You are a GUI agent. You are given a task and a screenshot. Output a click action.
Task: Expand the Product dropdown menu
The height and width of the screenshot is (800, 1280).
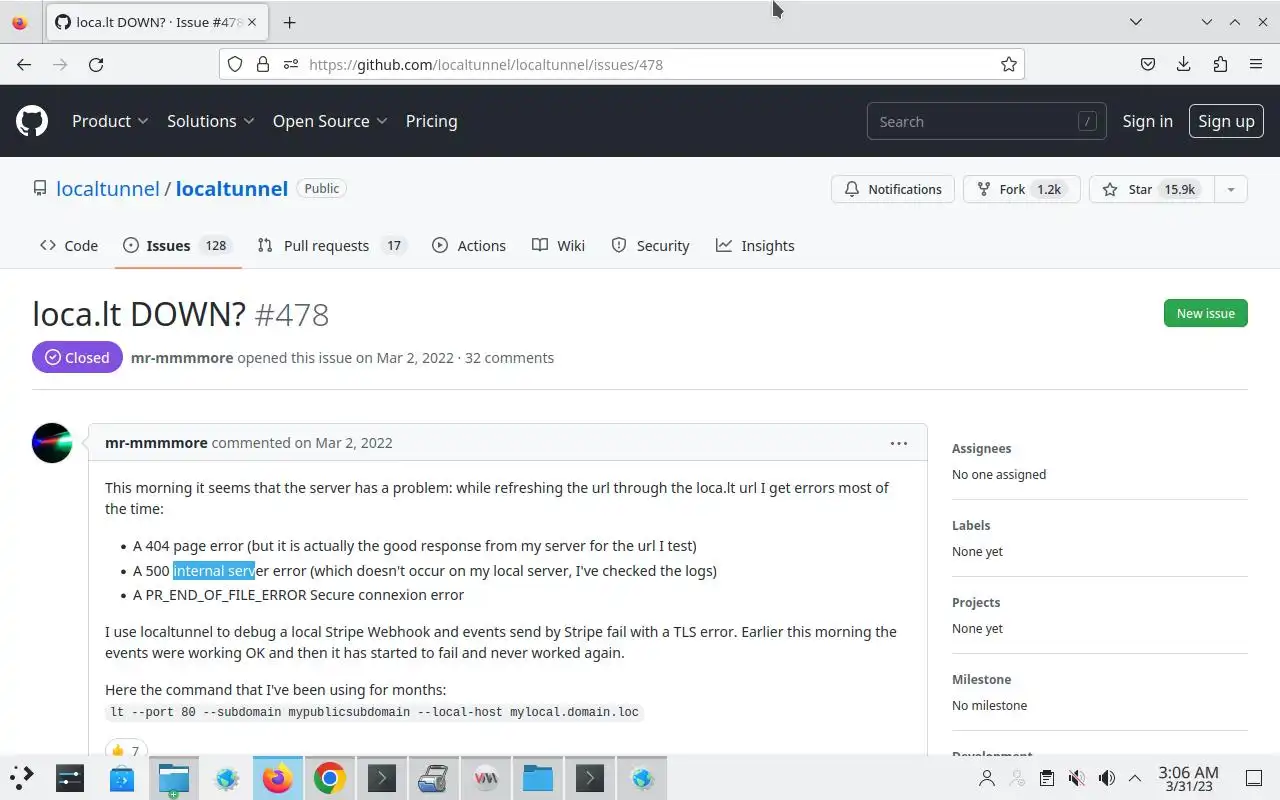click(x=110, y=121)
